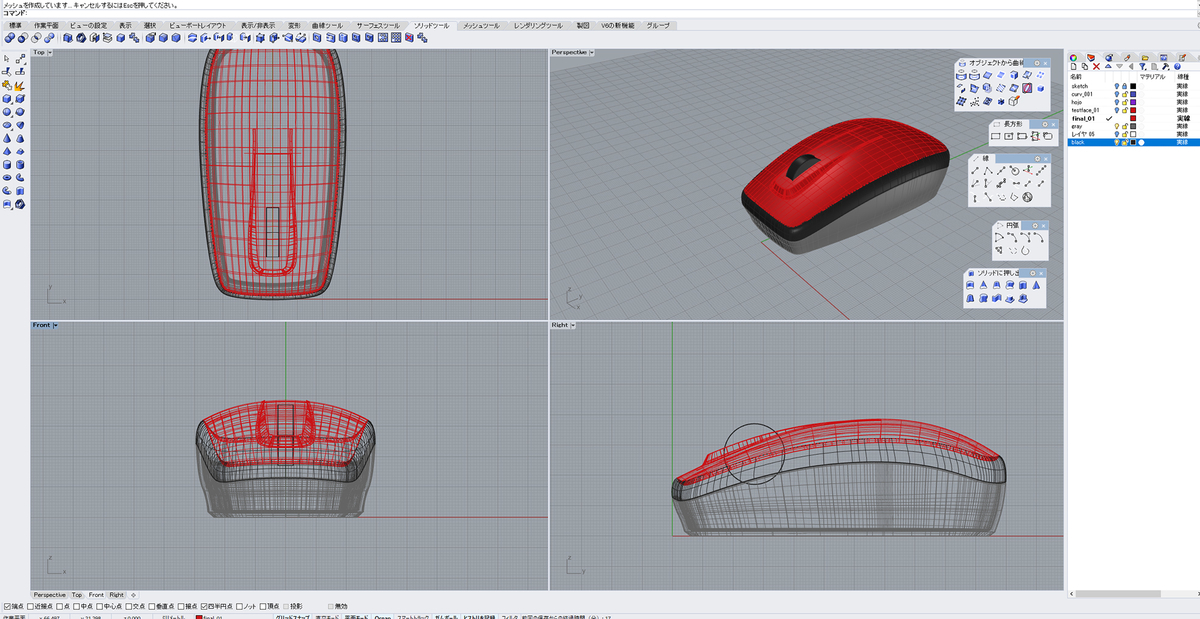Click the 実線 linetype of sketch layer

tap(1181, 86)
